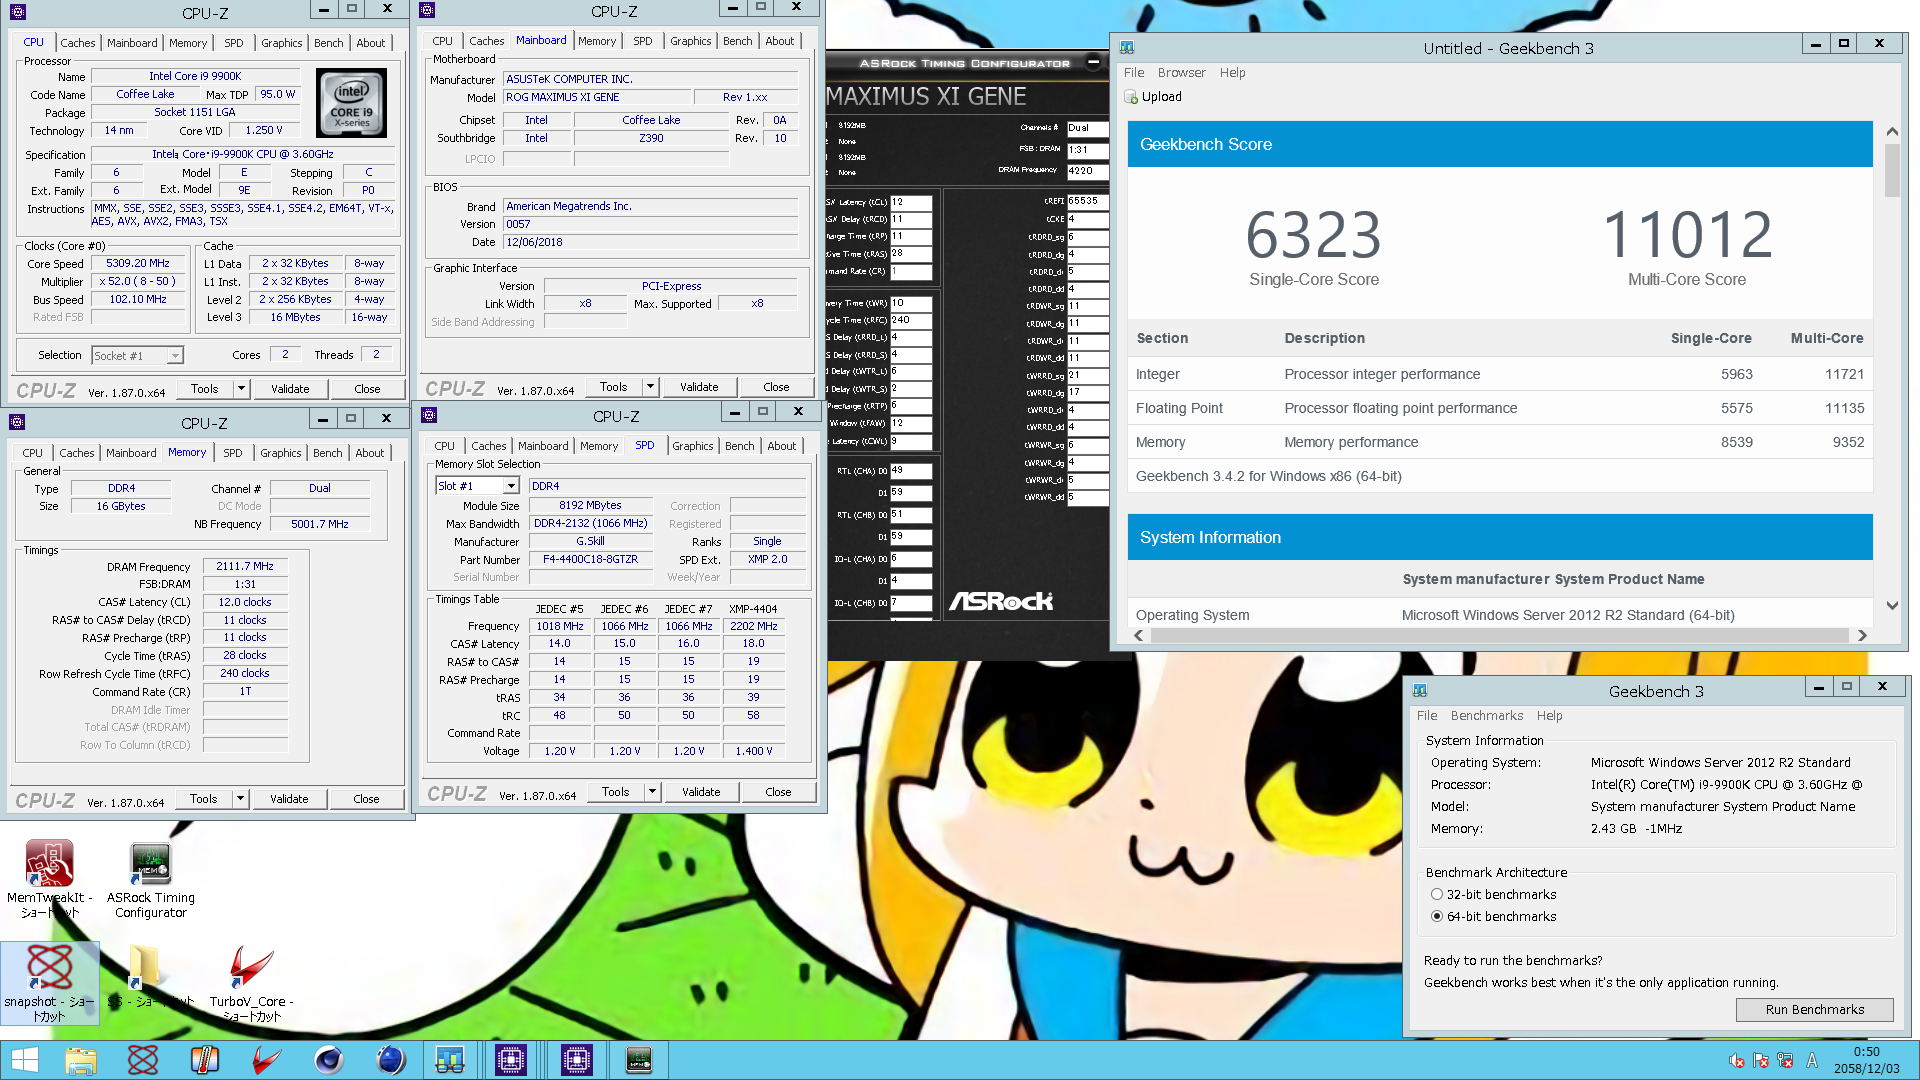Open Help menu in small Geekbench 3 window
Viewport: 1920px width, 1080px height.
[x=1549, y=716]
